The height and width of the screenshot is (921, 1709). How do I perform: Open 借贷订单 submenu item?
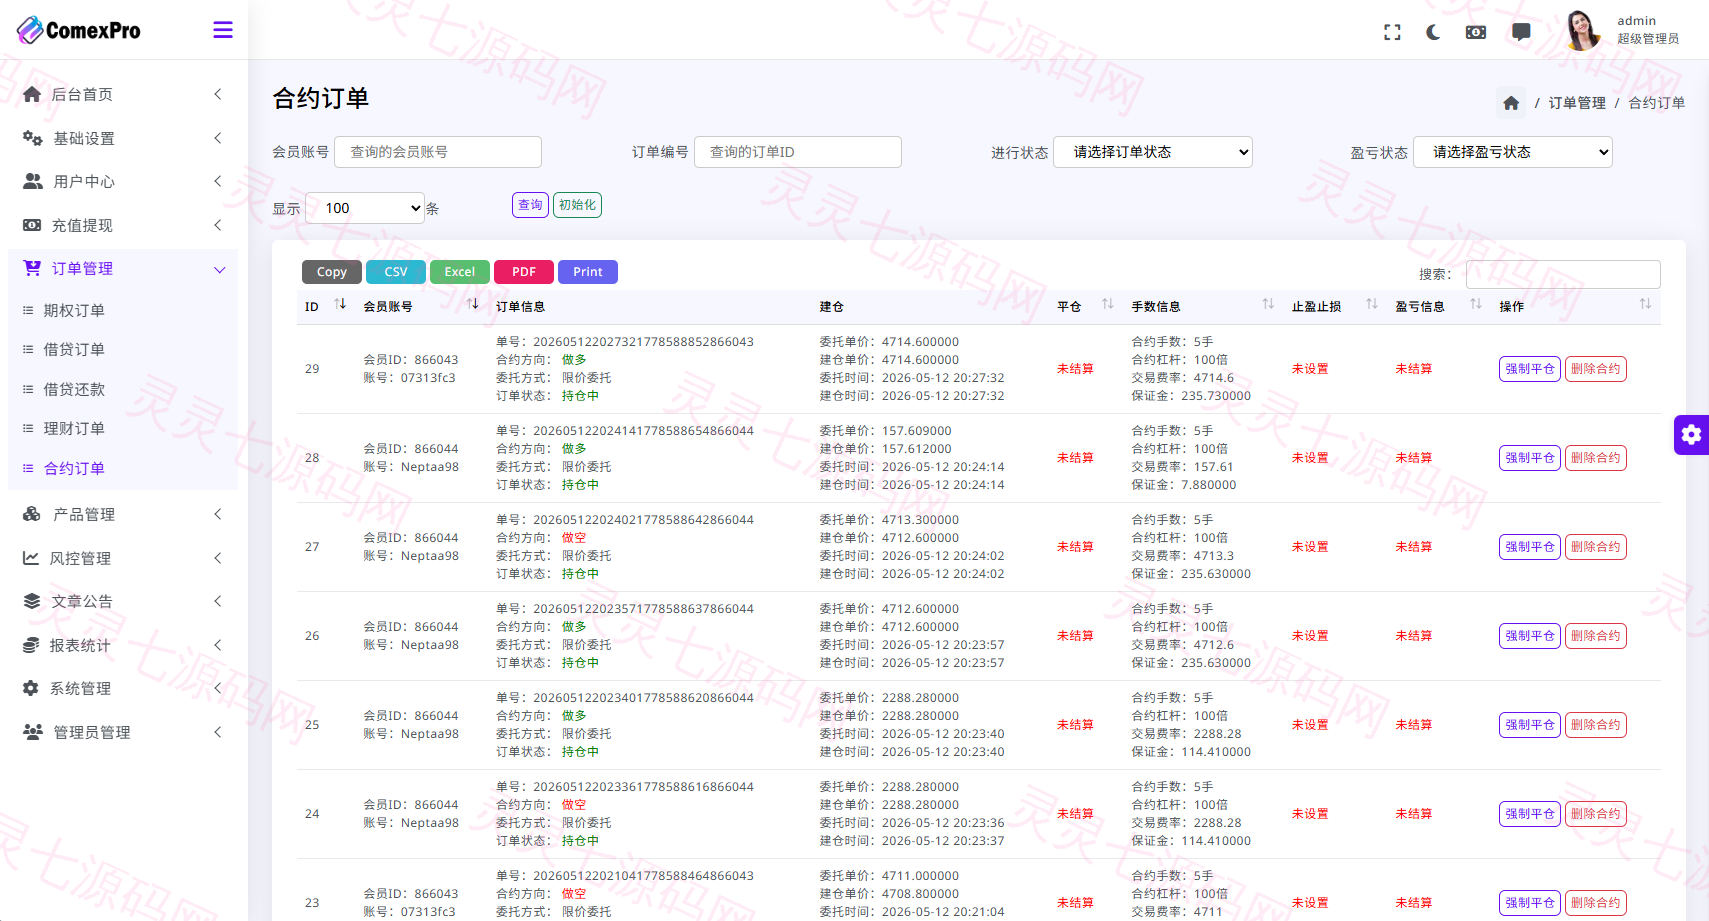pyautogui.click(x=74, y=350)
